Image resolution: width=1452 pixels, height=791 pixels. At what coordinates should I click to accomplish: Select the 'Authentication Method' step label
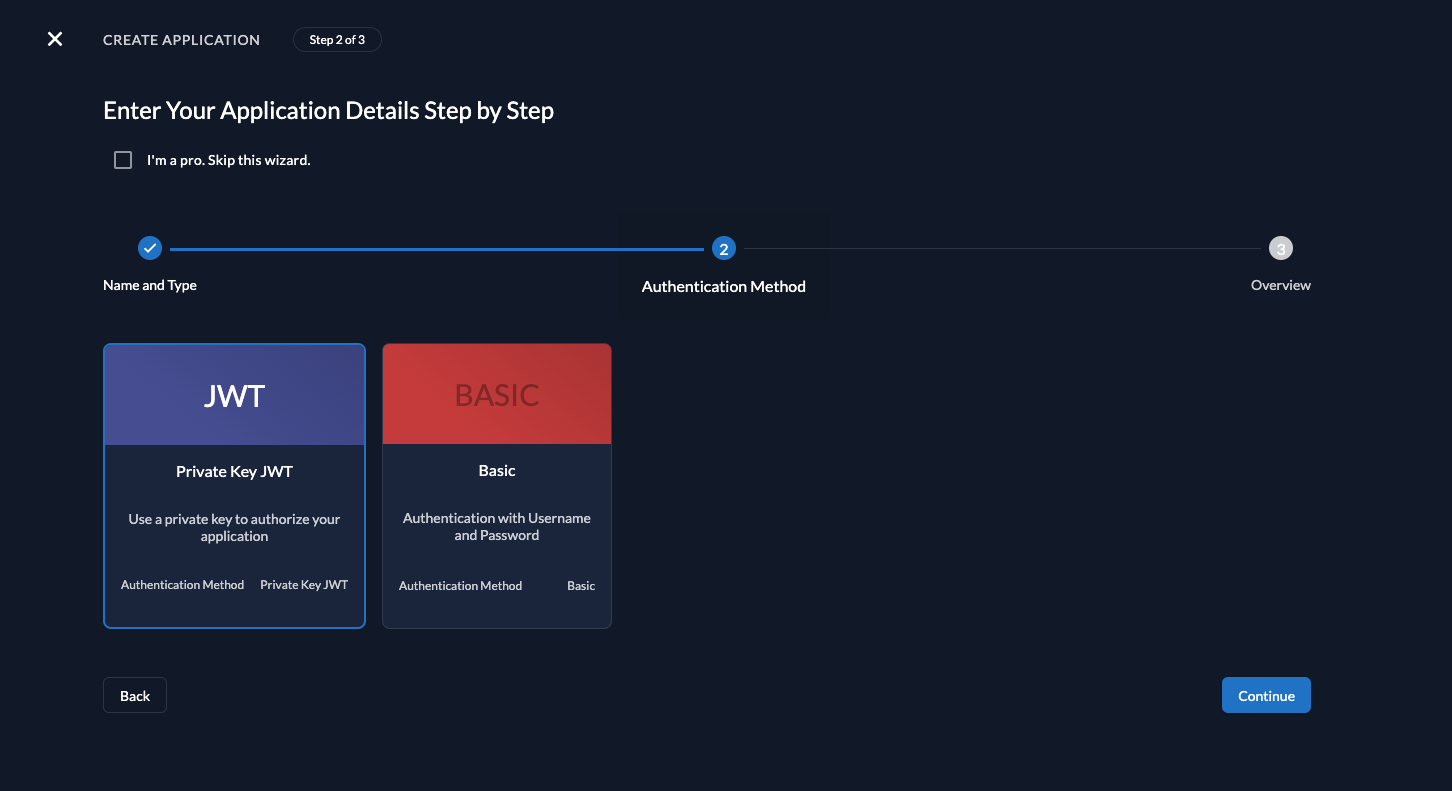pyautogui.click(x=723, y=287)
